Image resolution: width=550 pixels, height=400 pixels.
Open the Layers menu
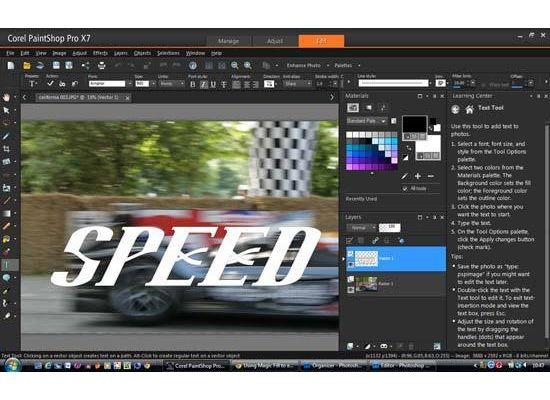[121, 53]
